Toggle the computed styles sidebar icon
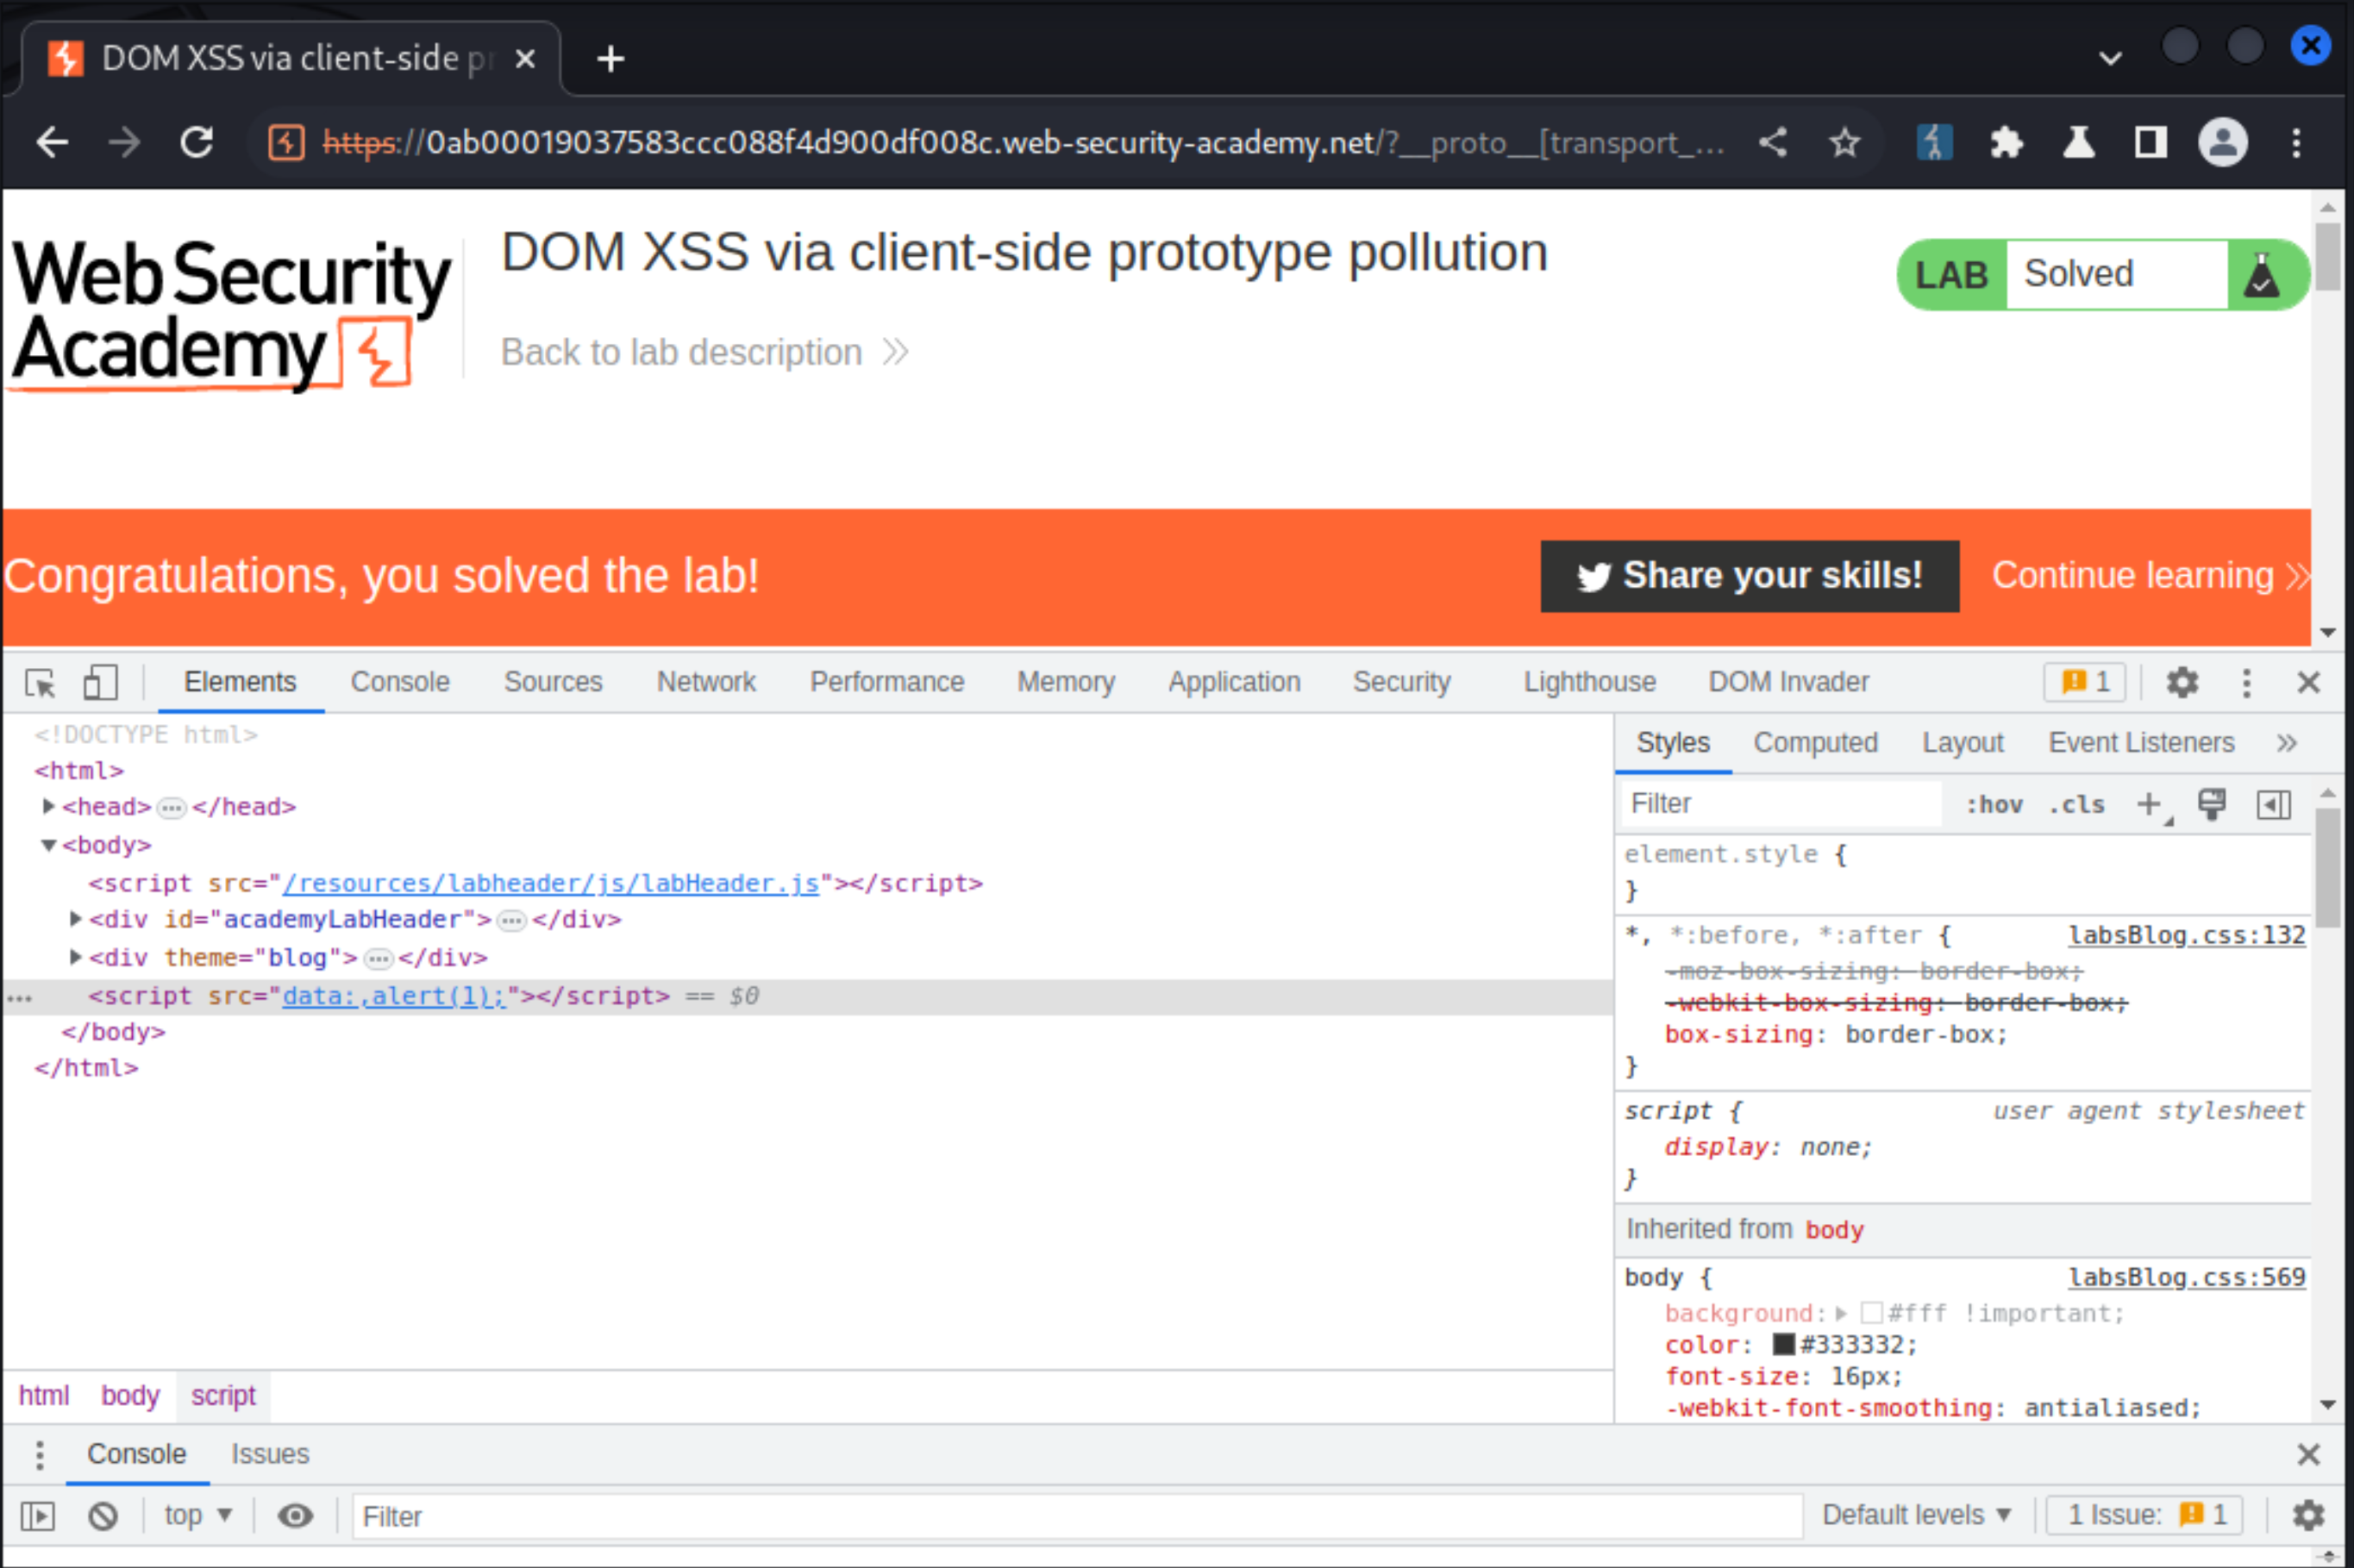The height and width of the screenshot is (1568, 2354). pos(2273,805)
